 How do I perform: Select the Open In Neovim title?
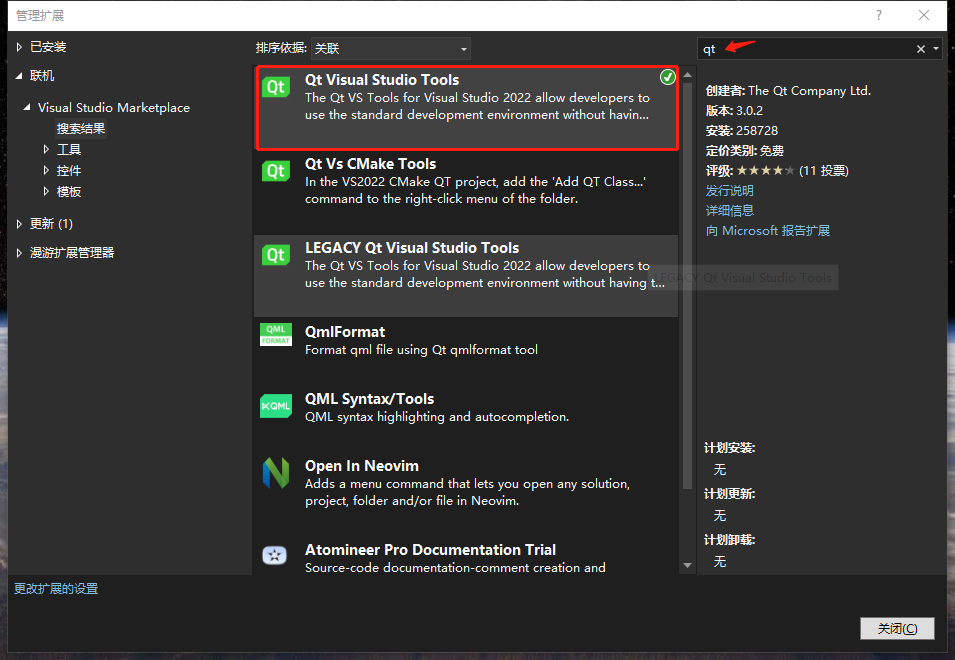362,466
